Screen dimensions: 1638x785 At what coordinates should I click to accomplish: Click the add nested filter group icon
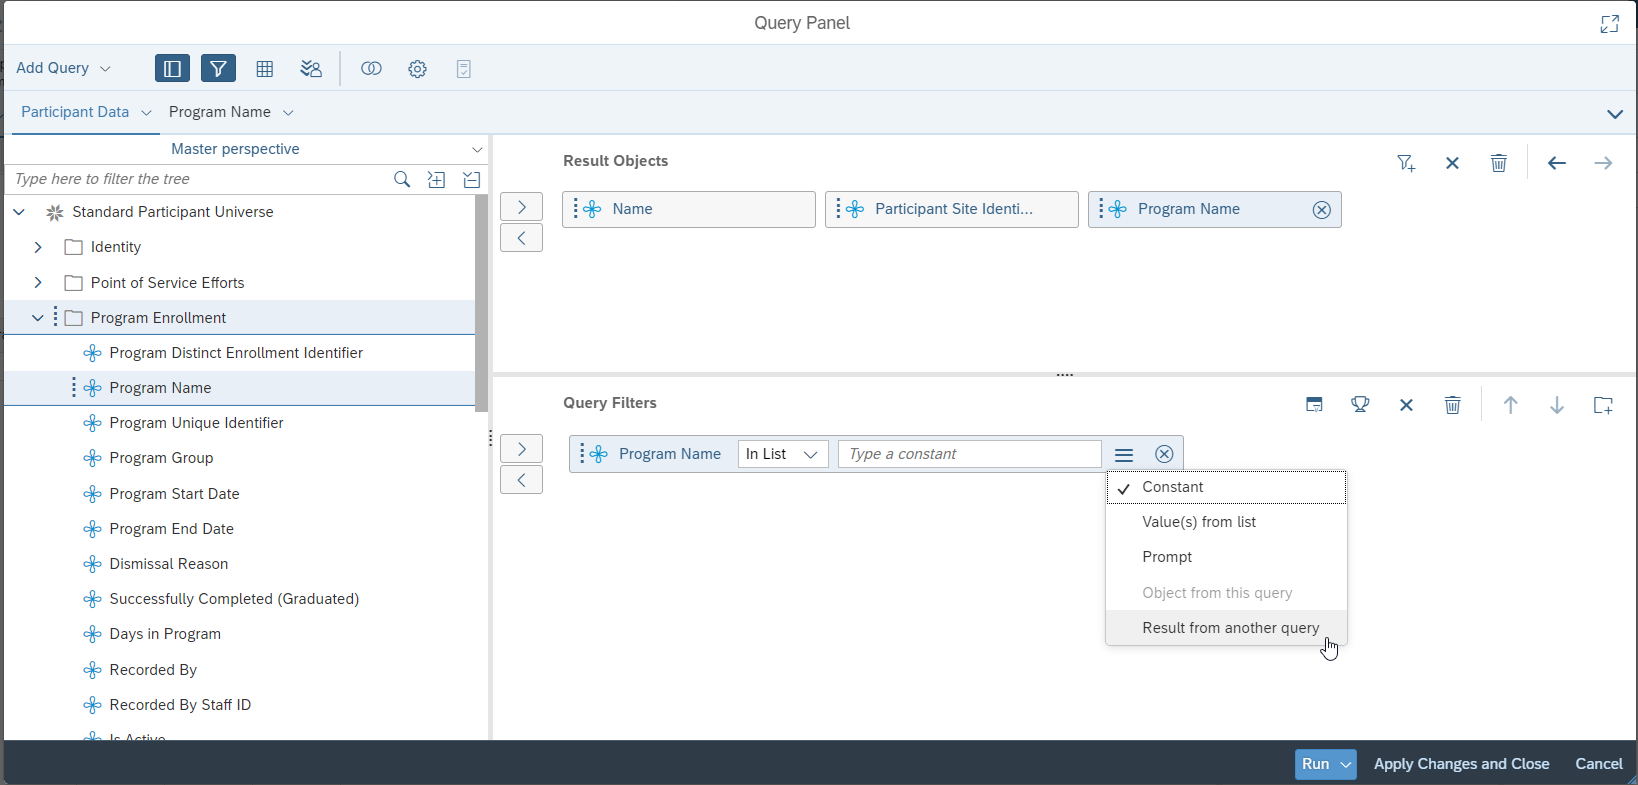tap(1602, 405)
